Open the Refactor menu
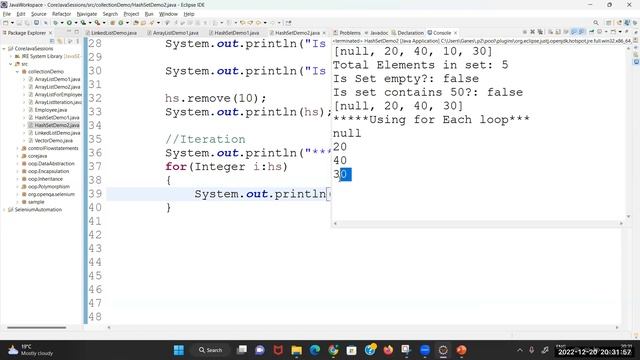Screen dimensions: 640x360 point(62,14)
